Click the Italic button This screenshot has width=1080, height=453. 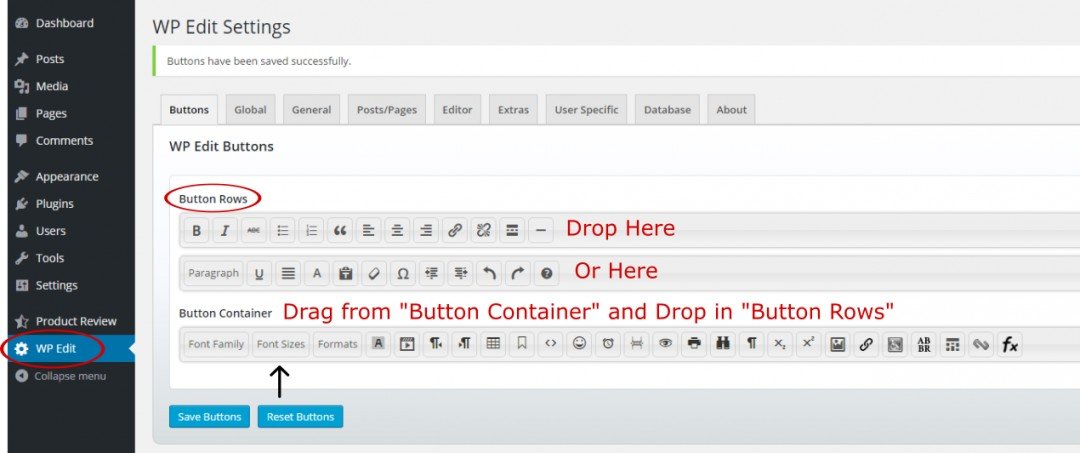coord(225,231)
